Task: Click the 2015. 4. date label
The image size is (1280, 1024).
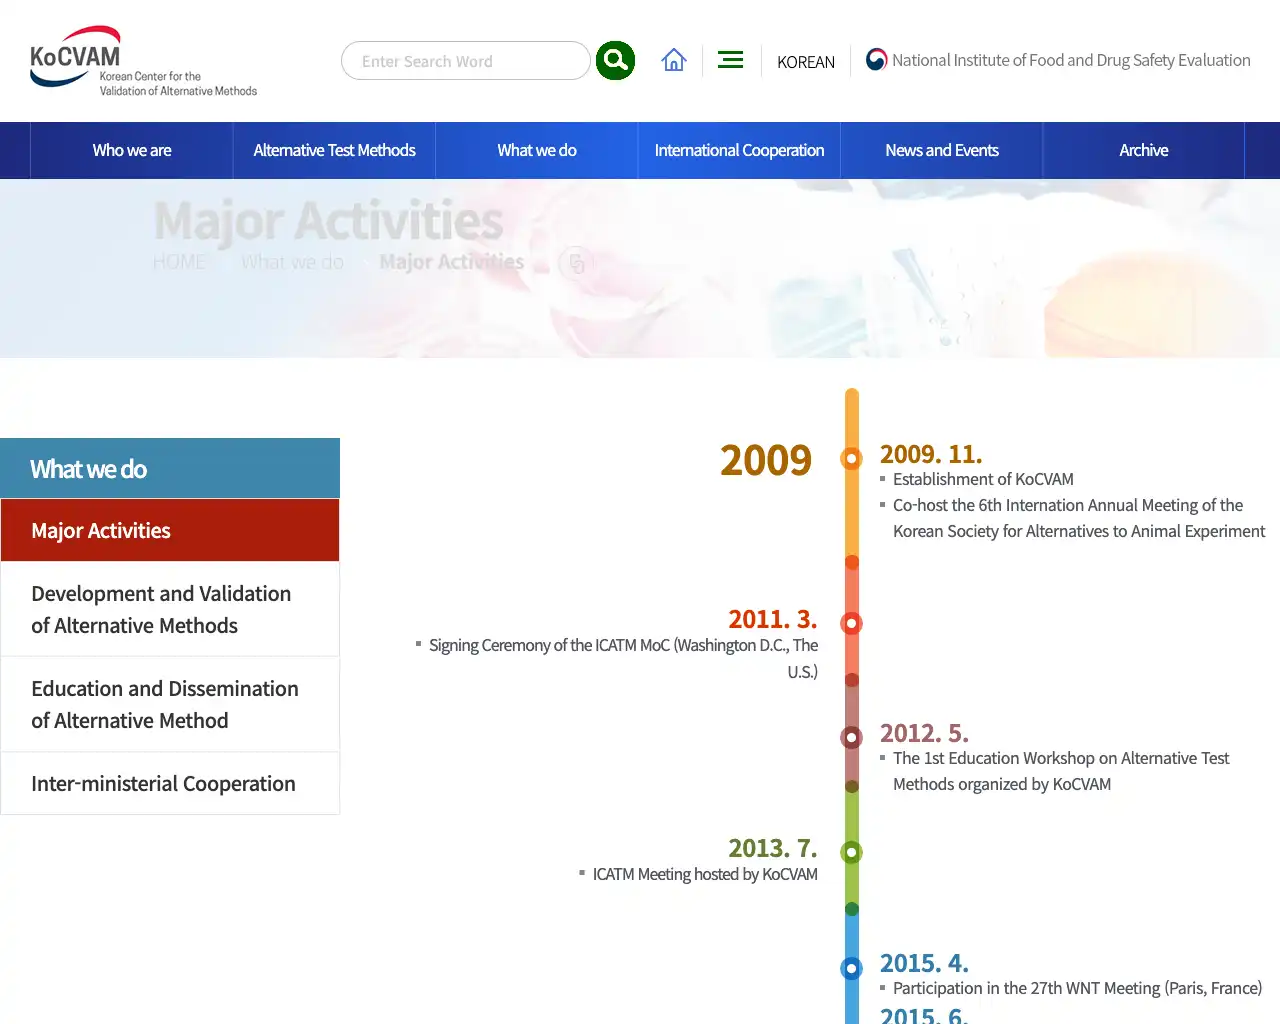Action: (x=924, y=963)
